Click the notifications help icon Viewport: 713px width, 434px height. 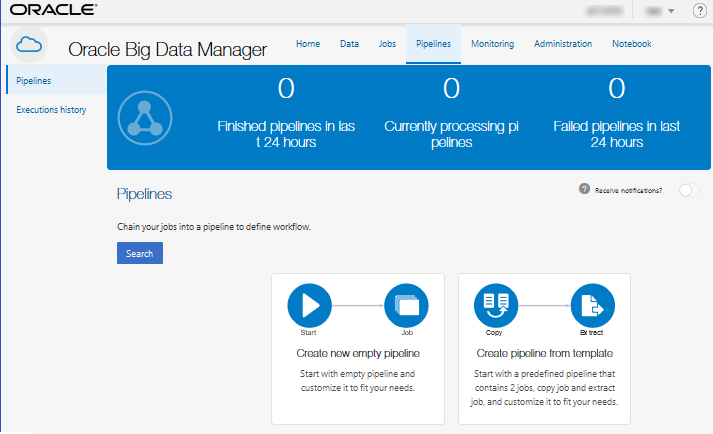(584, 189)
